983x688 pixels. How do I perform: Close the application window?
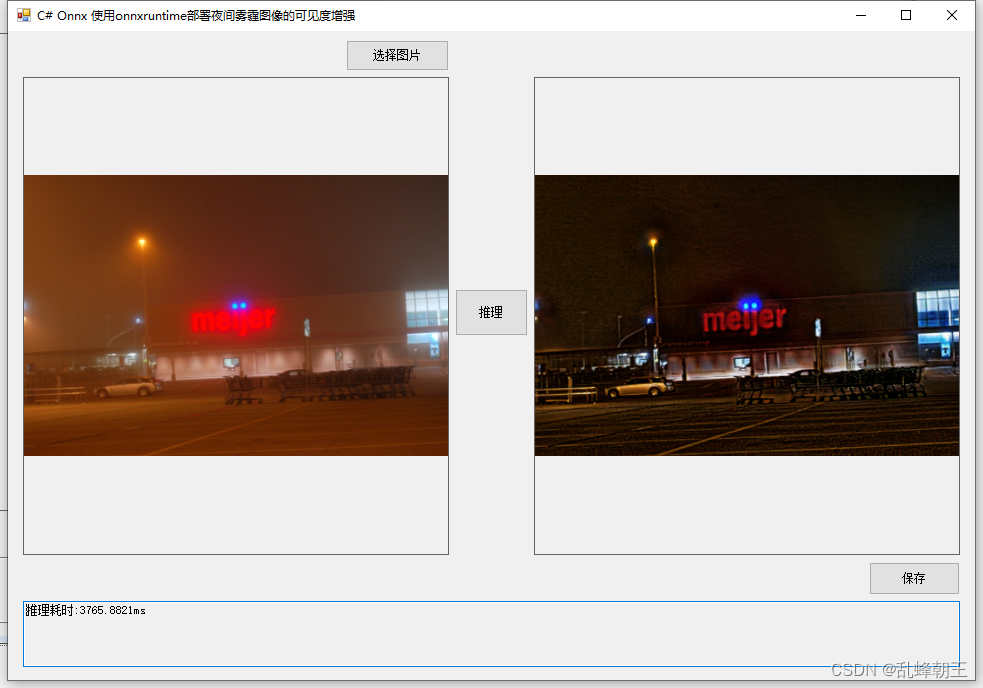(950, 14)
